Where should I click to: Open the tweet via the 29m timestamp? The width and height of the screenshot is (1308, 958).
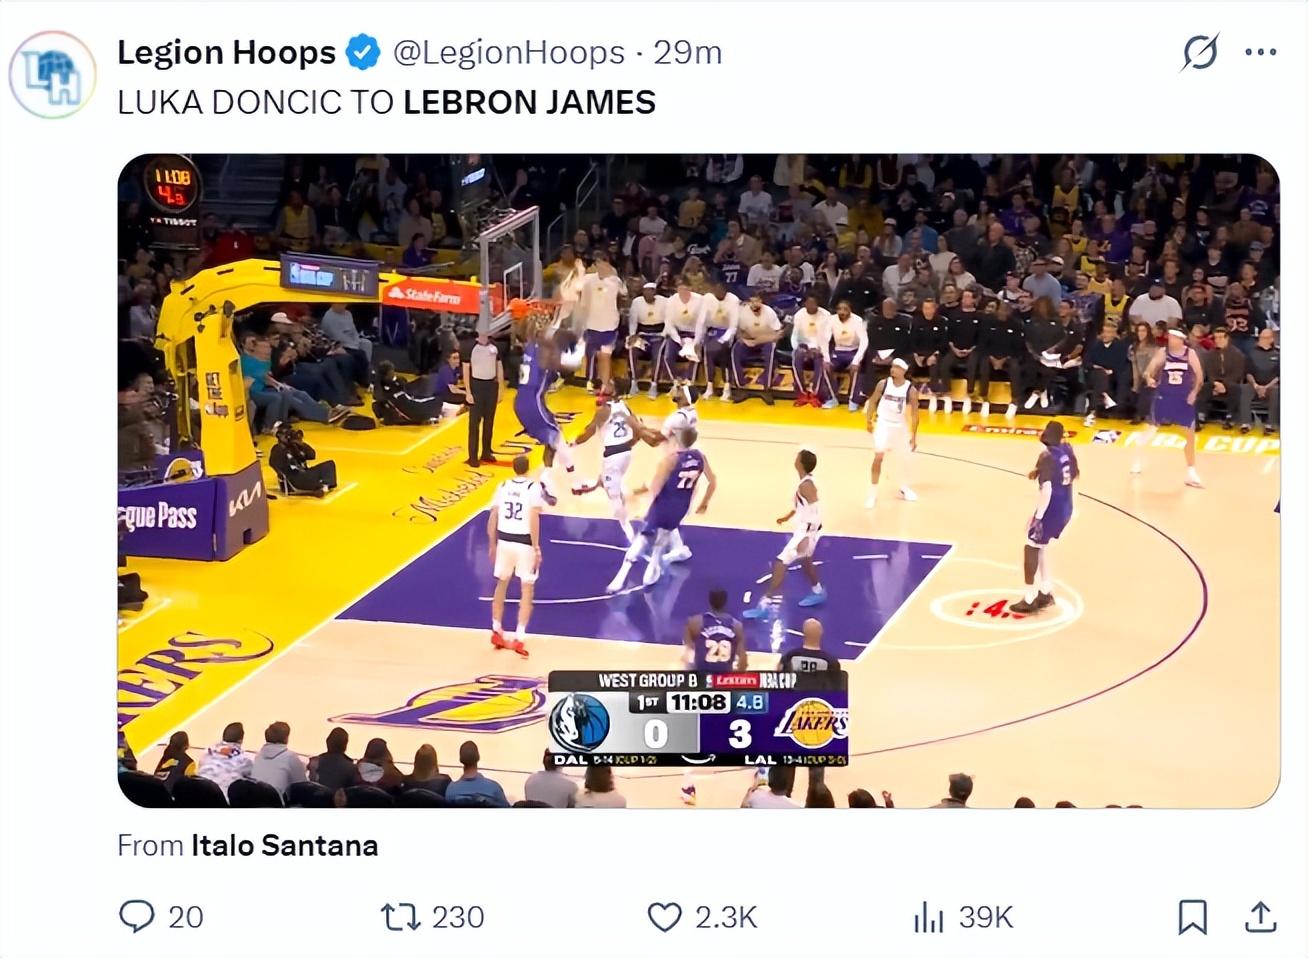coord(688,52)
